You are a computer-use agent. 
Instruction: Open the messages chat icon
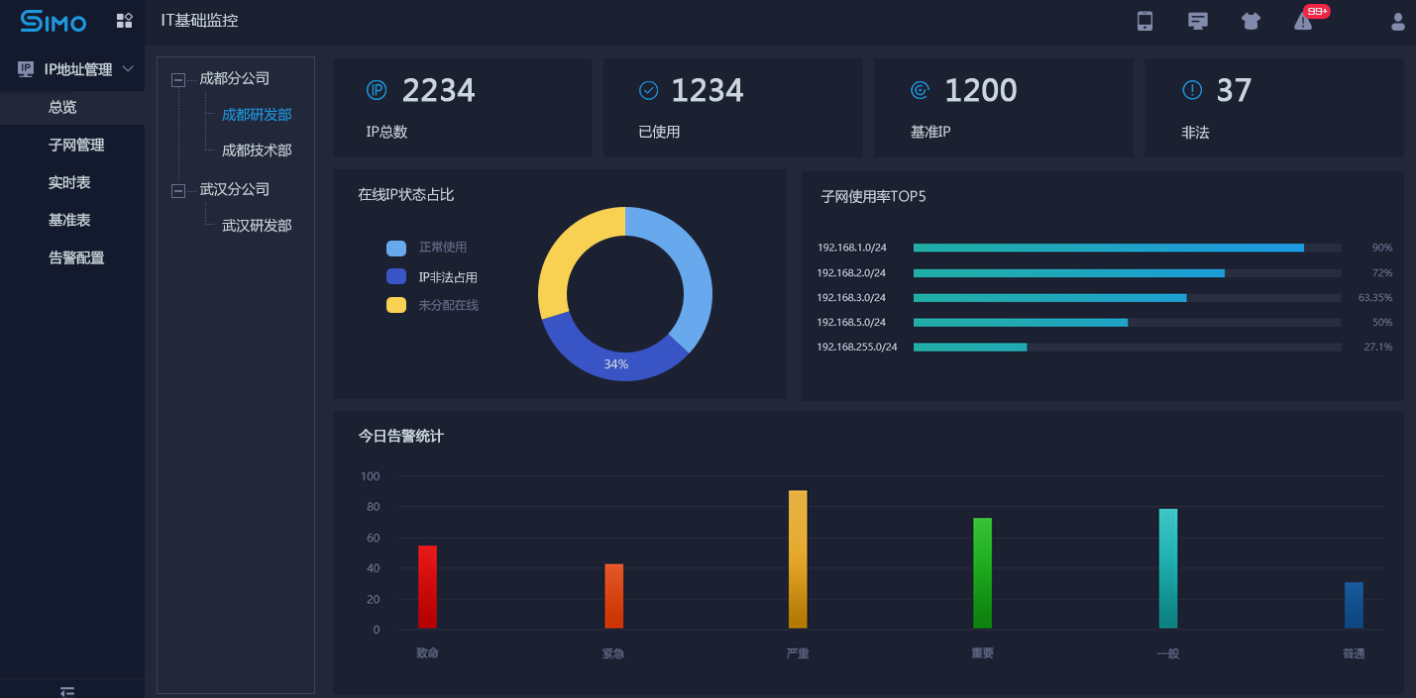(x=1197, y=21)
